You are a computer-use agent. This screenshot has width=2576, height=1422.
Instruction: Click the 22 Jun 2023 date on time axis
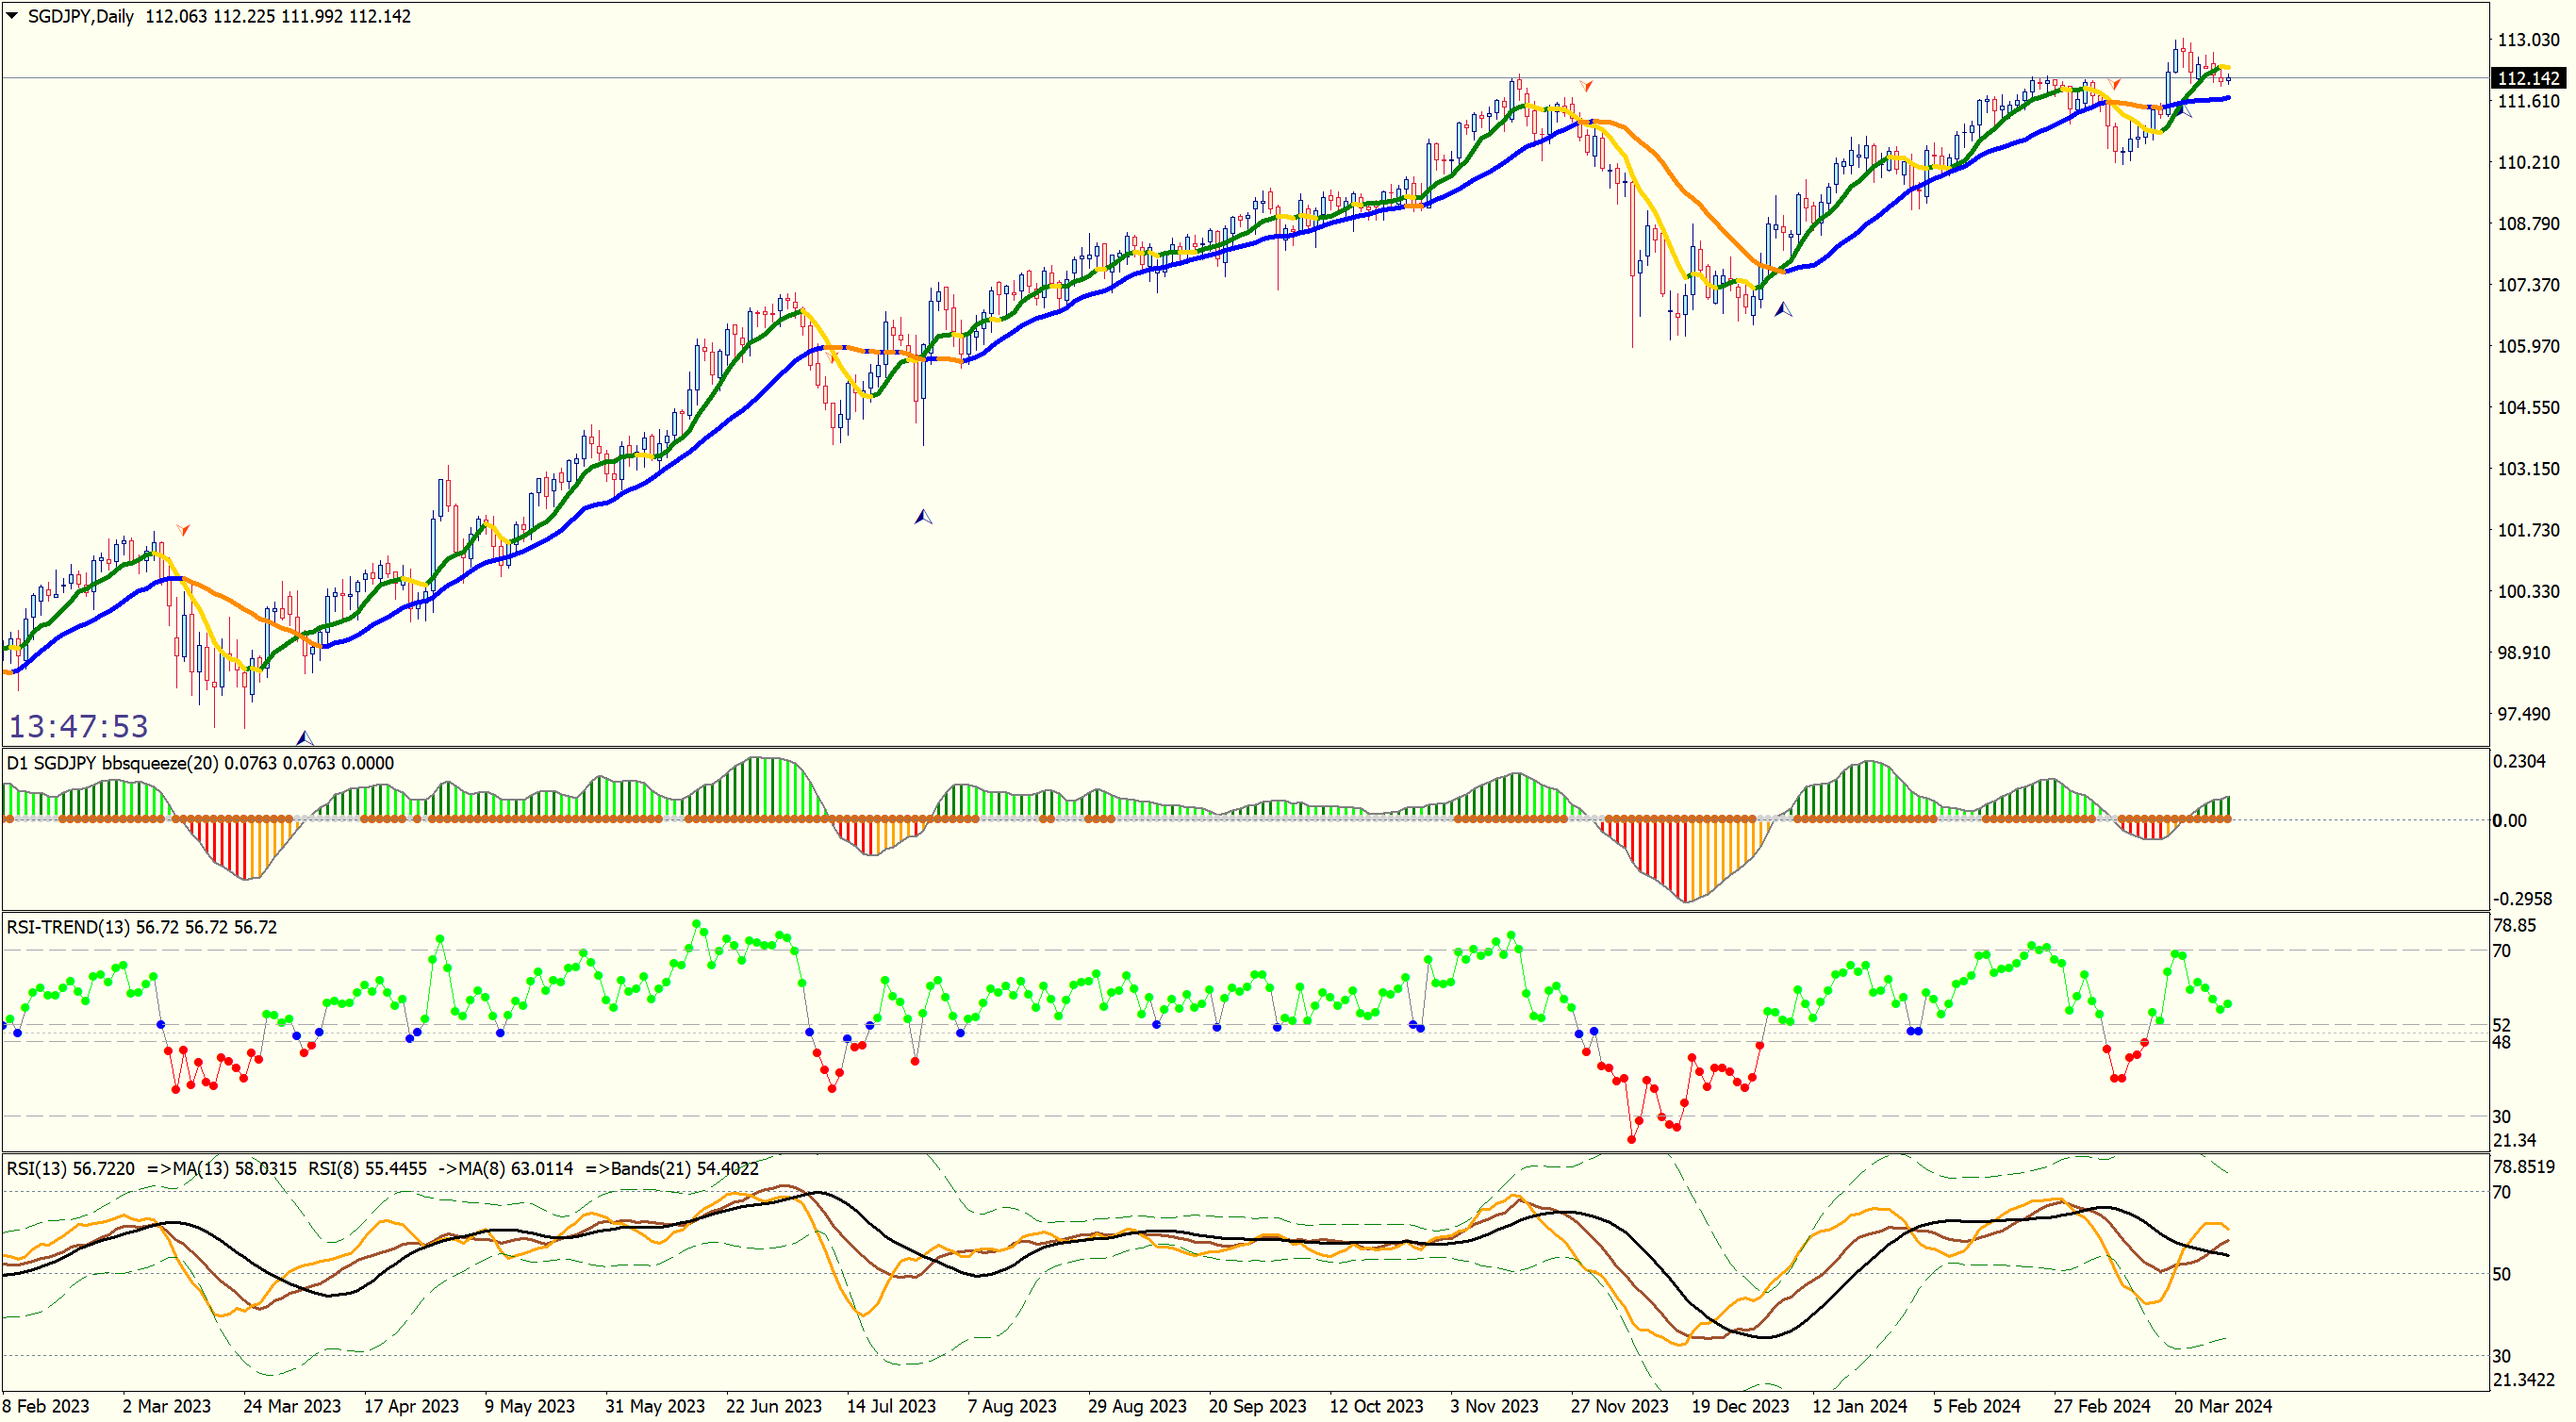coord(773,1406)
